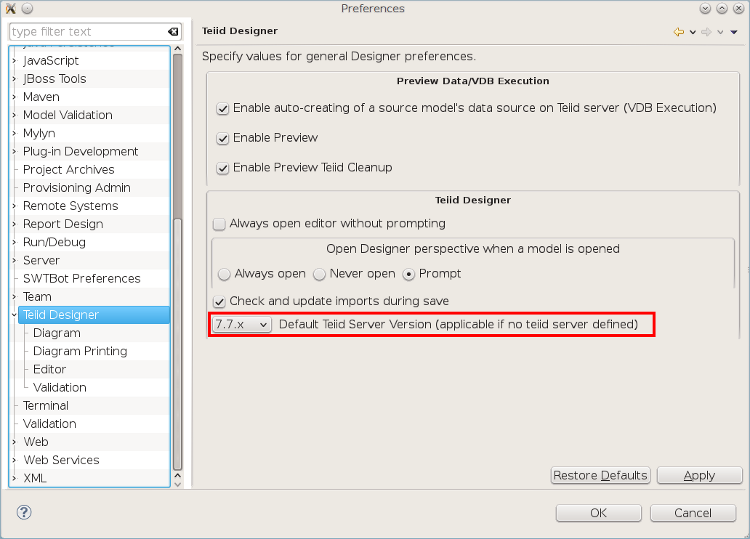Expand the Maven tree node
Screen dimensions: 750x539
[x=14, y=97]
